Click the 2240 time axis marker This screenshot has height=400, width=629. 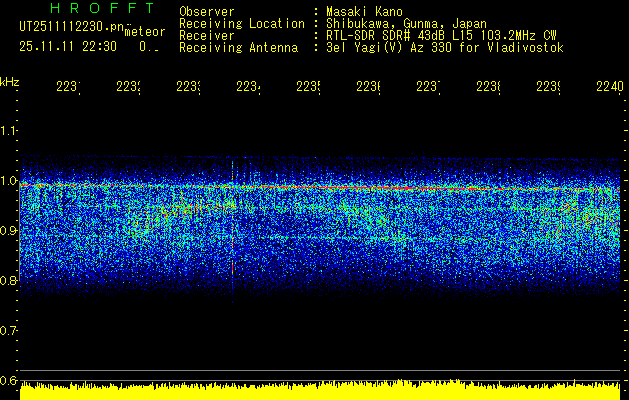coord(610,87)
